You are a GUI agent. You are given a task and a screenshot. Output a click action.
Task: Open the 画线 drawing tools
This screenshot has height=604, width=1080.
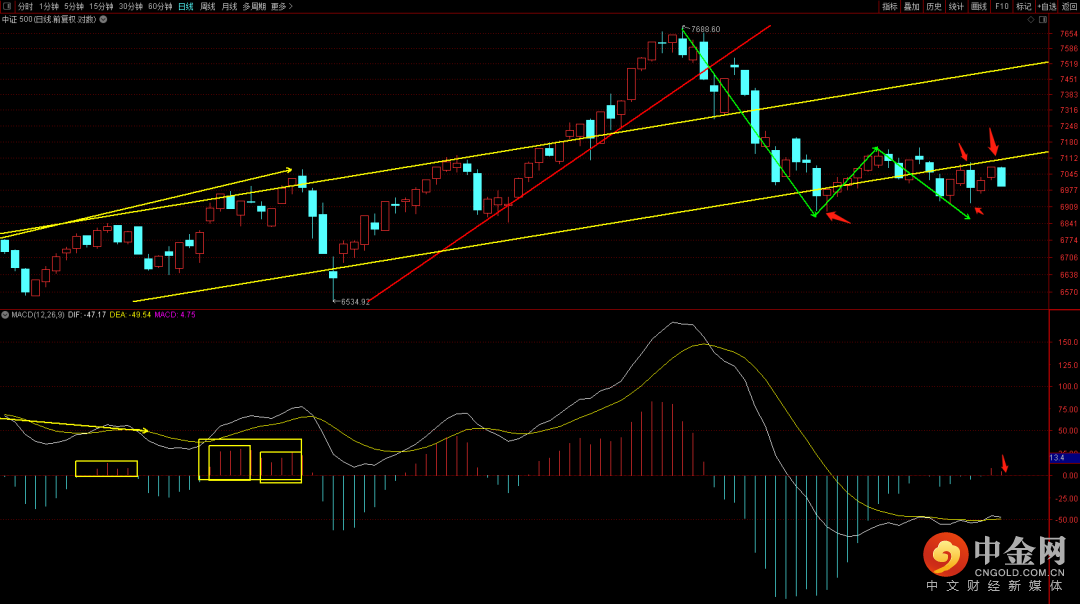pos(979,6)
